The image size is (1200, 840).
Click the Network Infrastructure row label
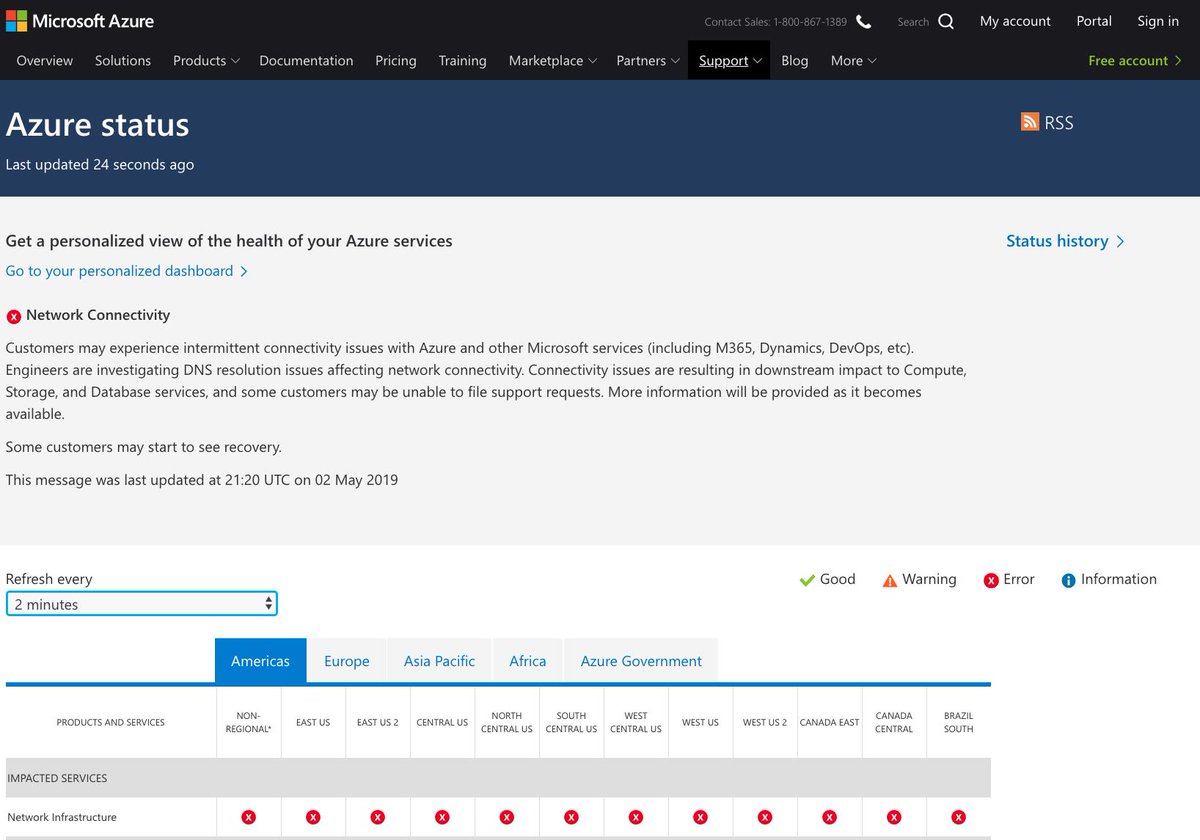[62, 817]
